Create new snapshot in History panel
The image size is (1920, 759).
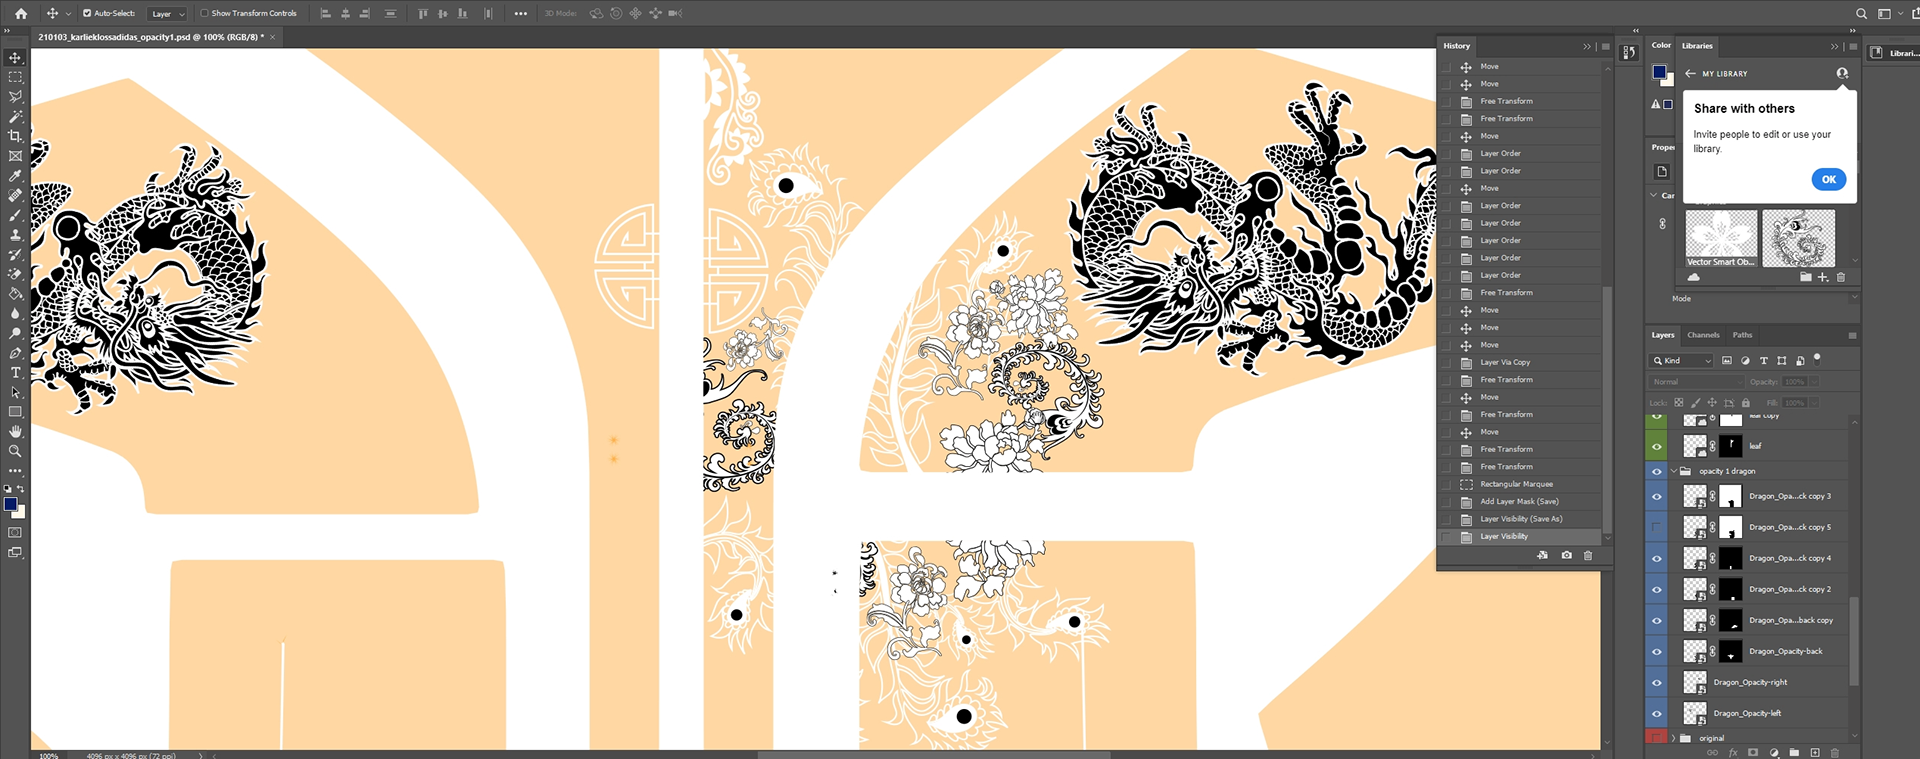point(1566,555)
